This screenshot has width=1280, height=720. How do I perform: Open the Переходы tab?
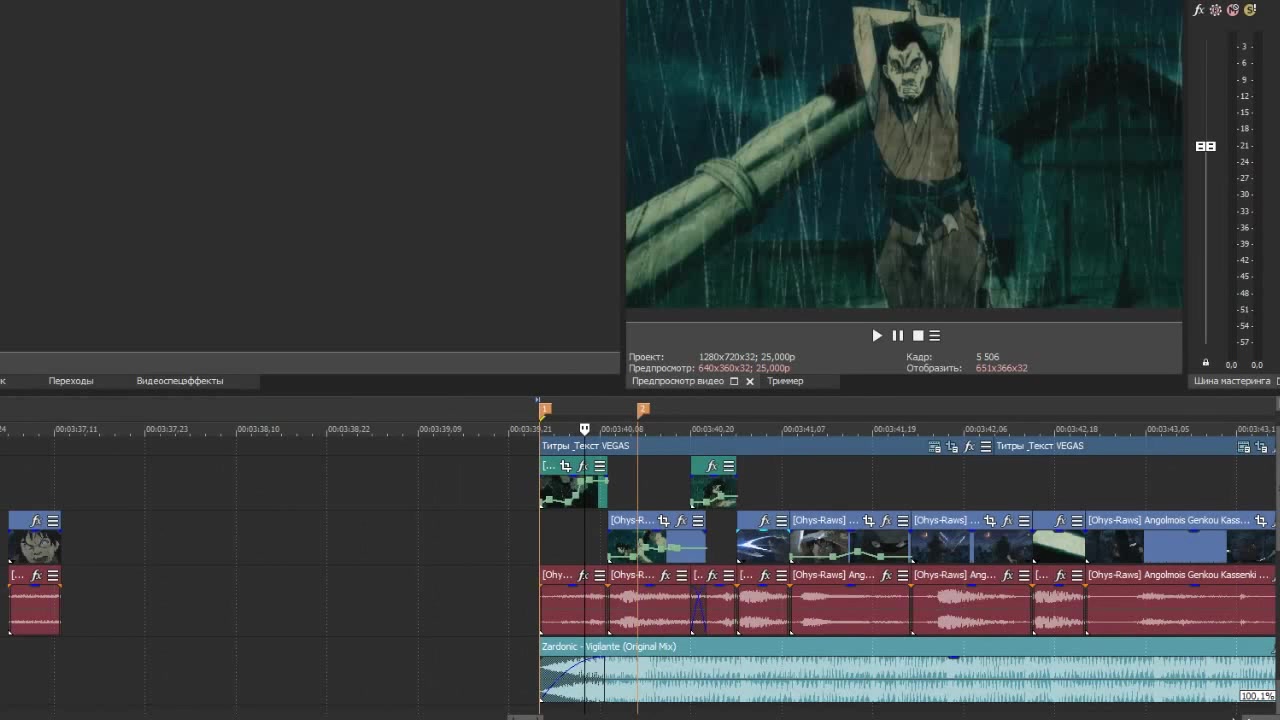(x=71, y=381)
